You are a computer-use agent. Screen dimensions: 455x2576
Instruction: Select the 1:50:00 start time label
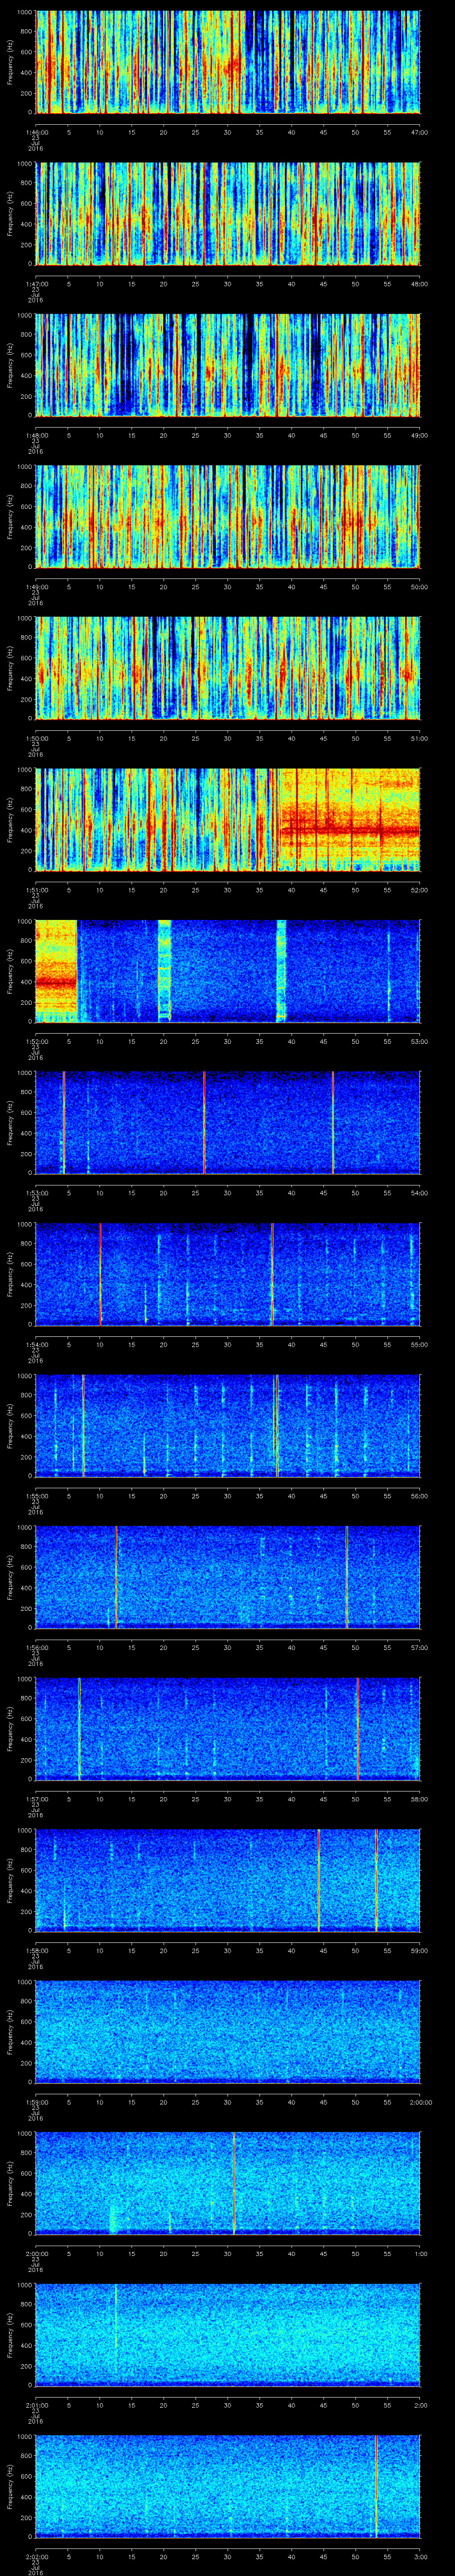tap(36, 738)
